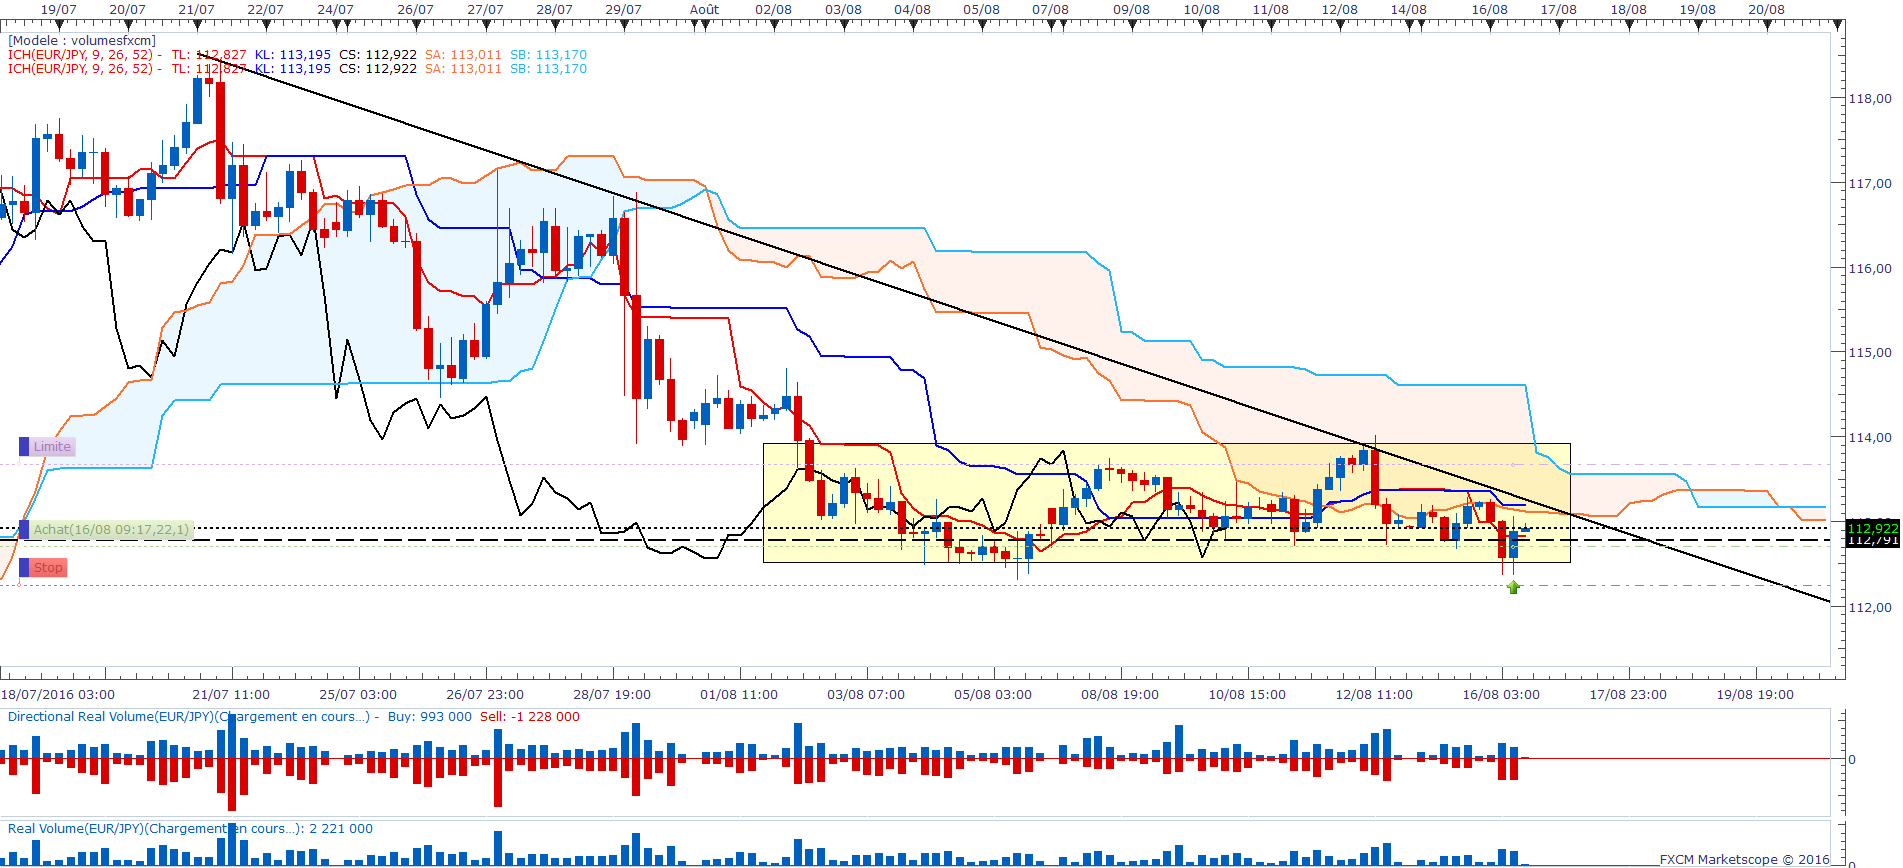Click the 14/08 date on top axis

pyautogui.click(x=1408, y=10)
